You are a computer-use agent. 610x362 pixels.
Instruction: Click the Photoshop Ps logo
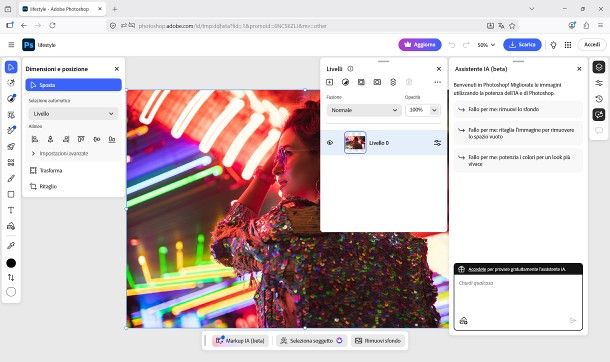coord(28,45)
